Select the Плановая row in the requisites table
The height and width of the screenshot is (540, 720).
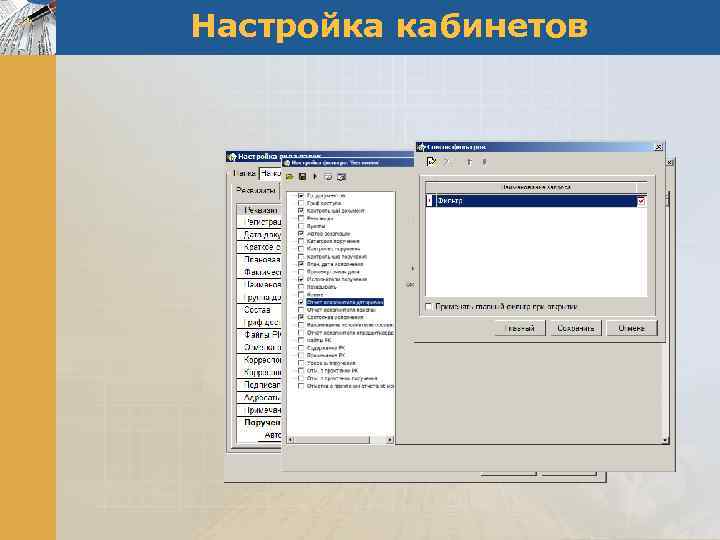(259, 259)
